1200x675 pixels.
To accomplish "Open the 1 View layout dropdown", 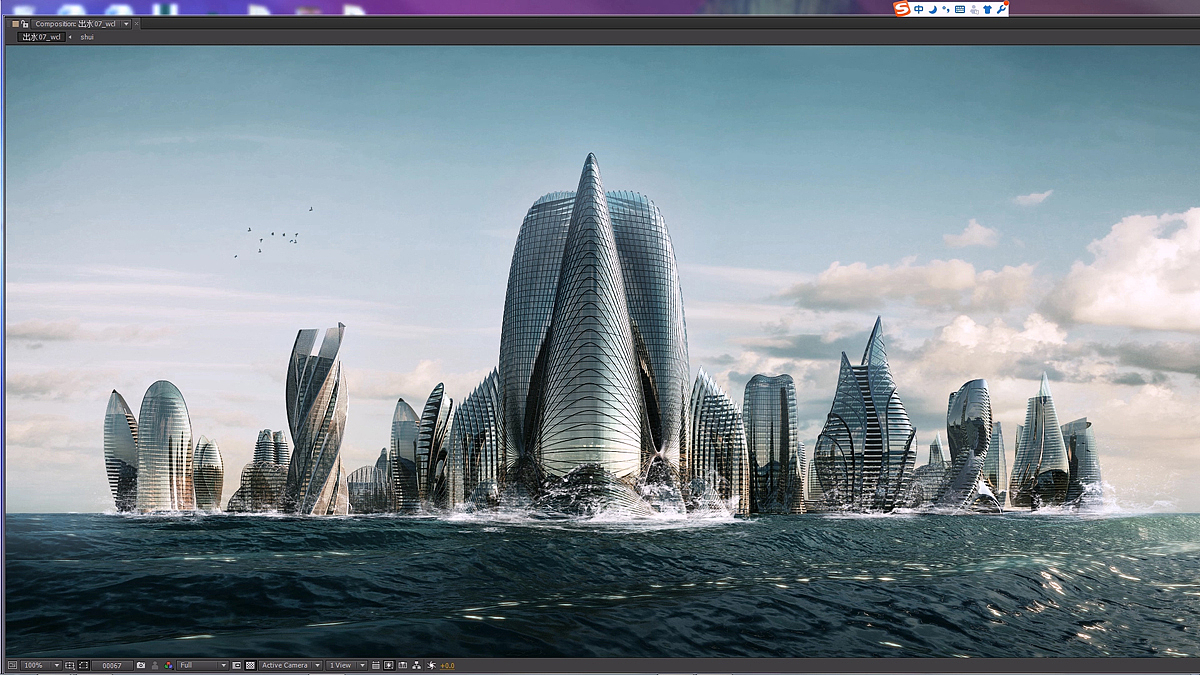I will (x=346, y=665).
